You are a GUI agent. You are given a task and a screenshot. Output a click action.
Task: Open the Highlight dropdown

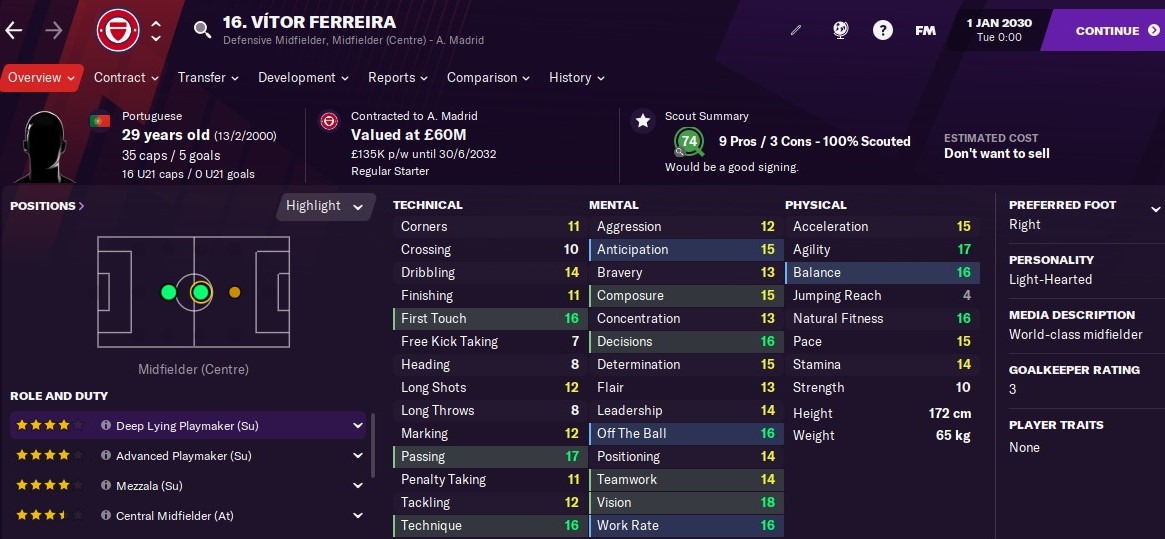click(x=324, y=206)
